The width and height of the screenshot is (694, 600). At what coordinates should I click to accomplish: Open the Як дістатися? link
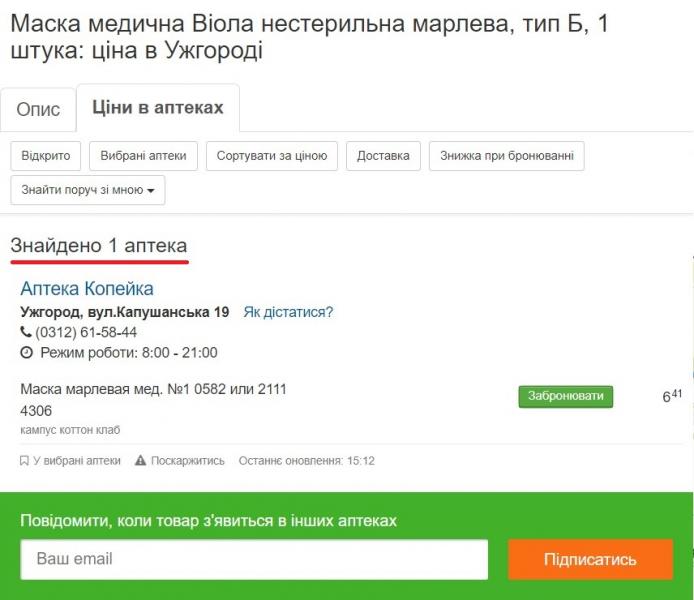tap(288, 312)
